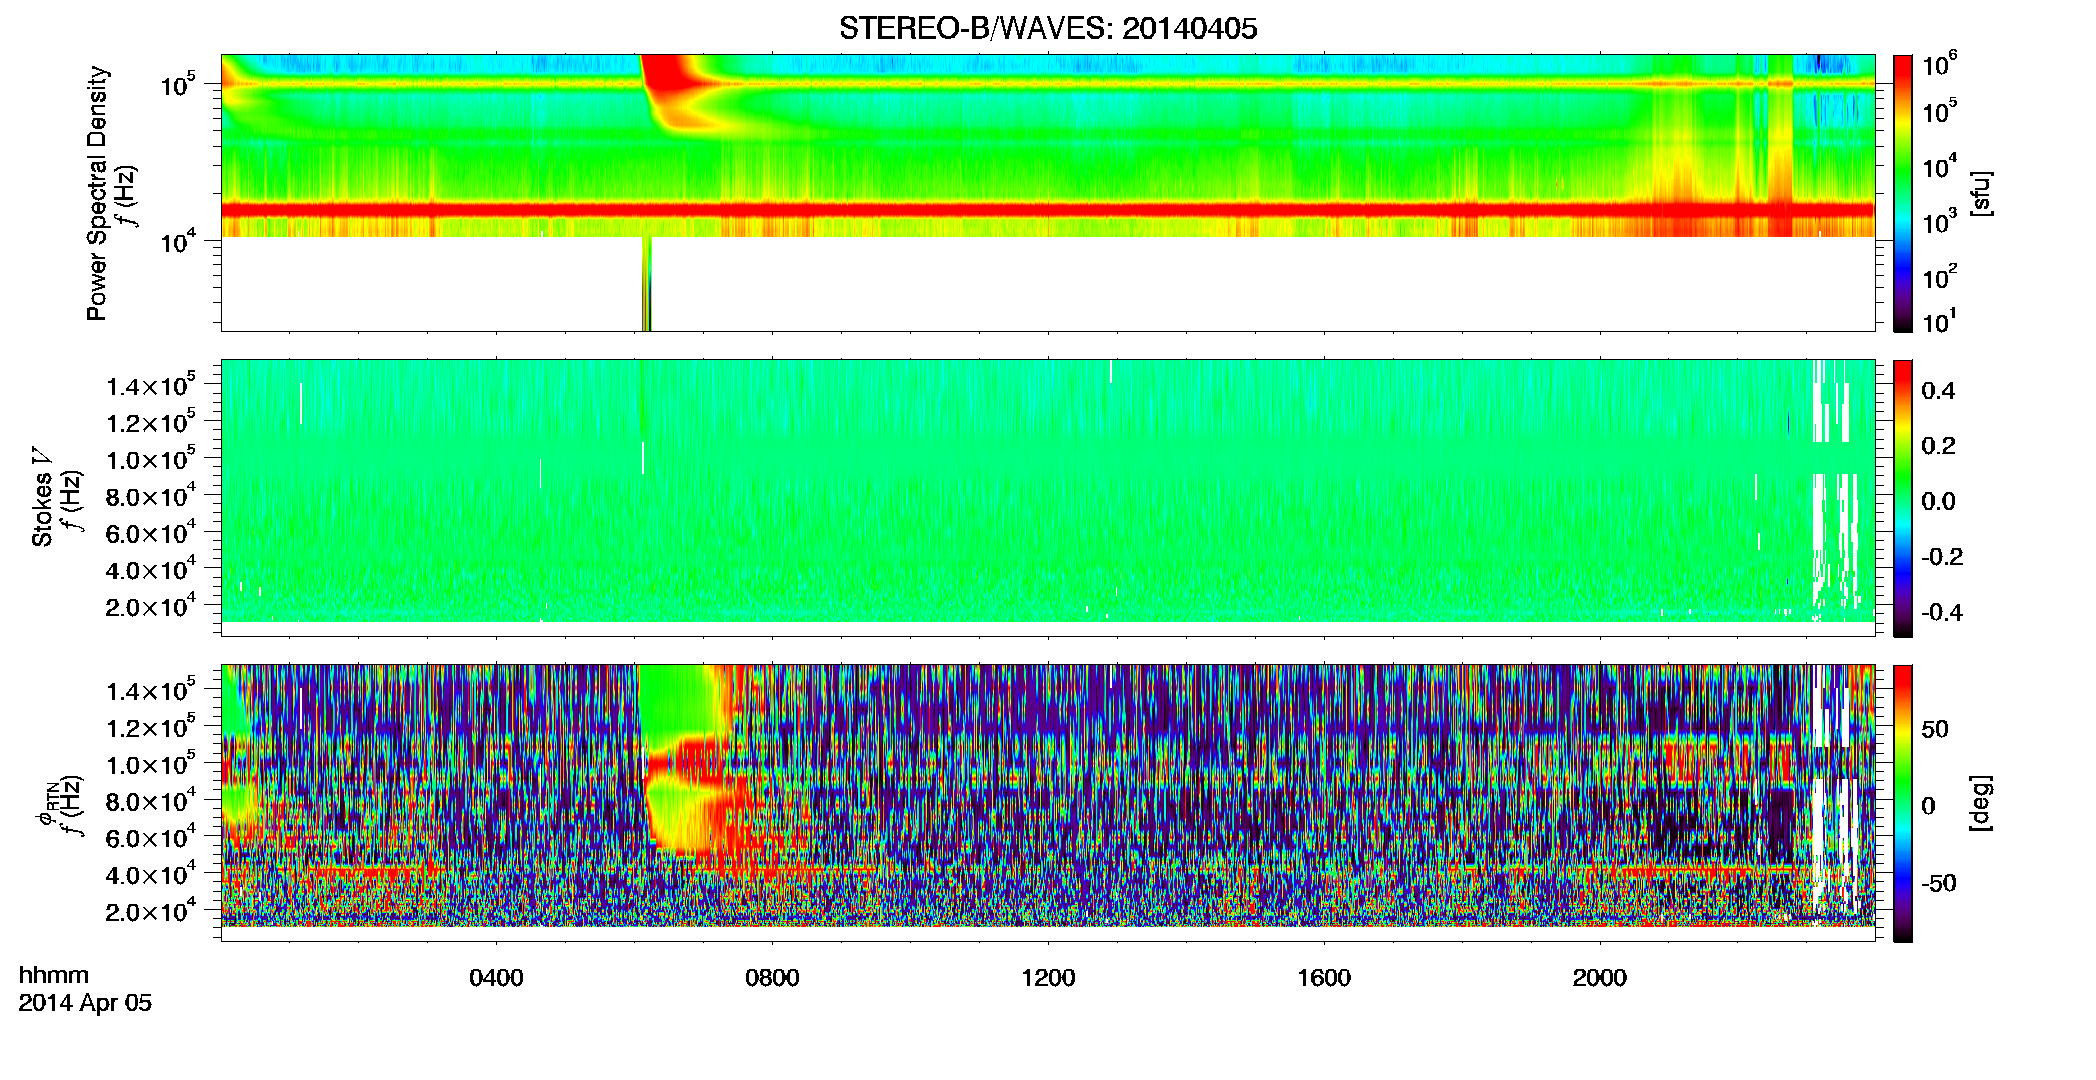Image resolution: width=2096 pixels, height=1080 pixels.
Task: Click the Power Spectral Density axis label
Action: pyautogui.click(x=97, y=193)
